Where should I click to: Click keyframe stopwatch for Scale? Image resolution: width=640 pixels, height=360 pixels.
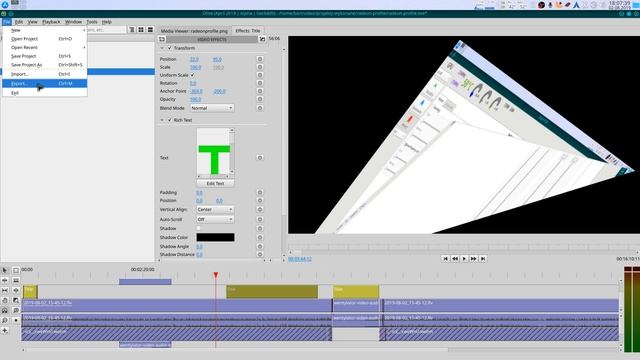260,67
